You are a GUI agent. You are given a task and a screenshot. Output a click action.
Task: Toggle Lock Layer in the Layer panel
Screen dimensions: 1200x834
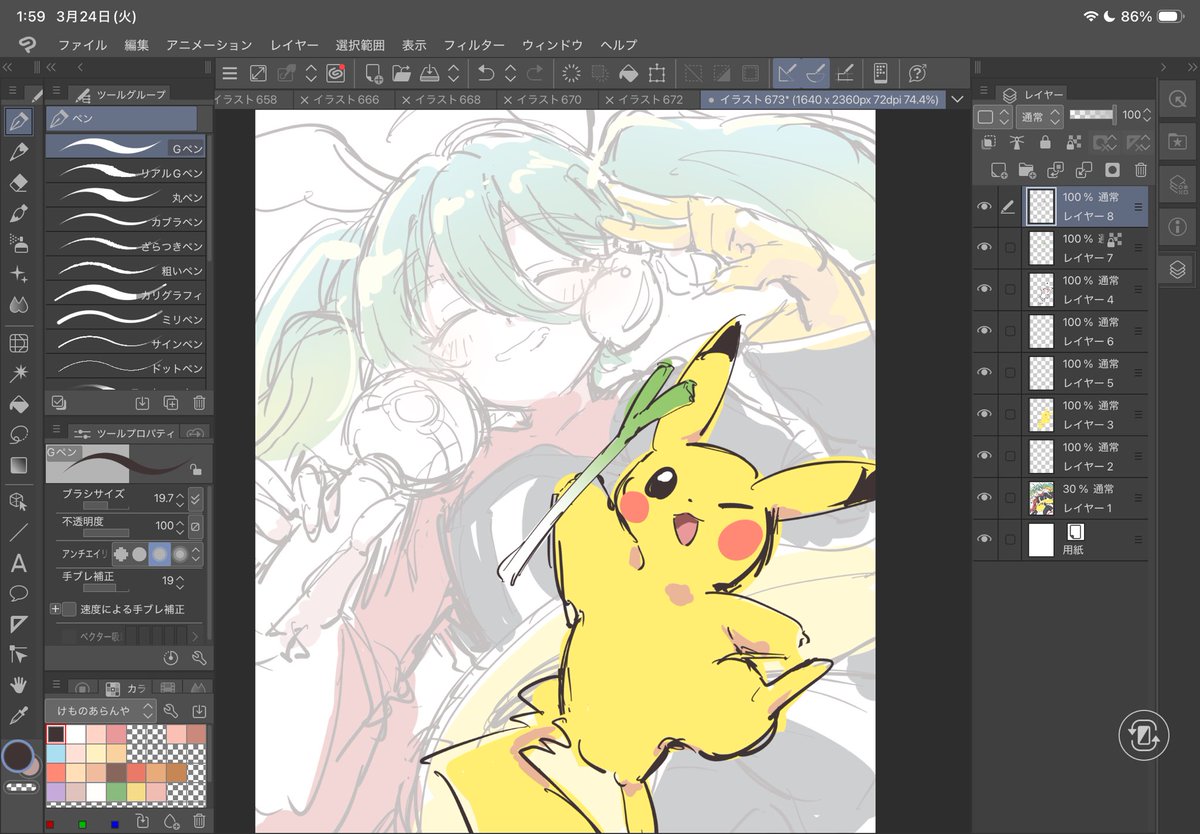[x=1045, y=143]
